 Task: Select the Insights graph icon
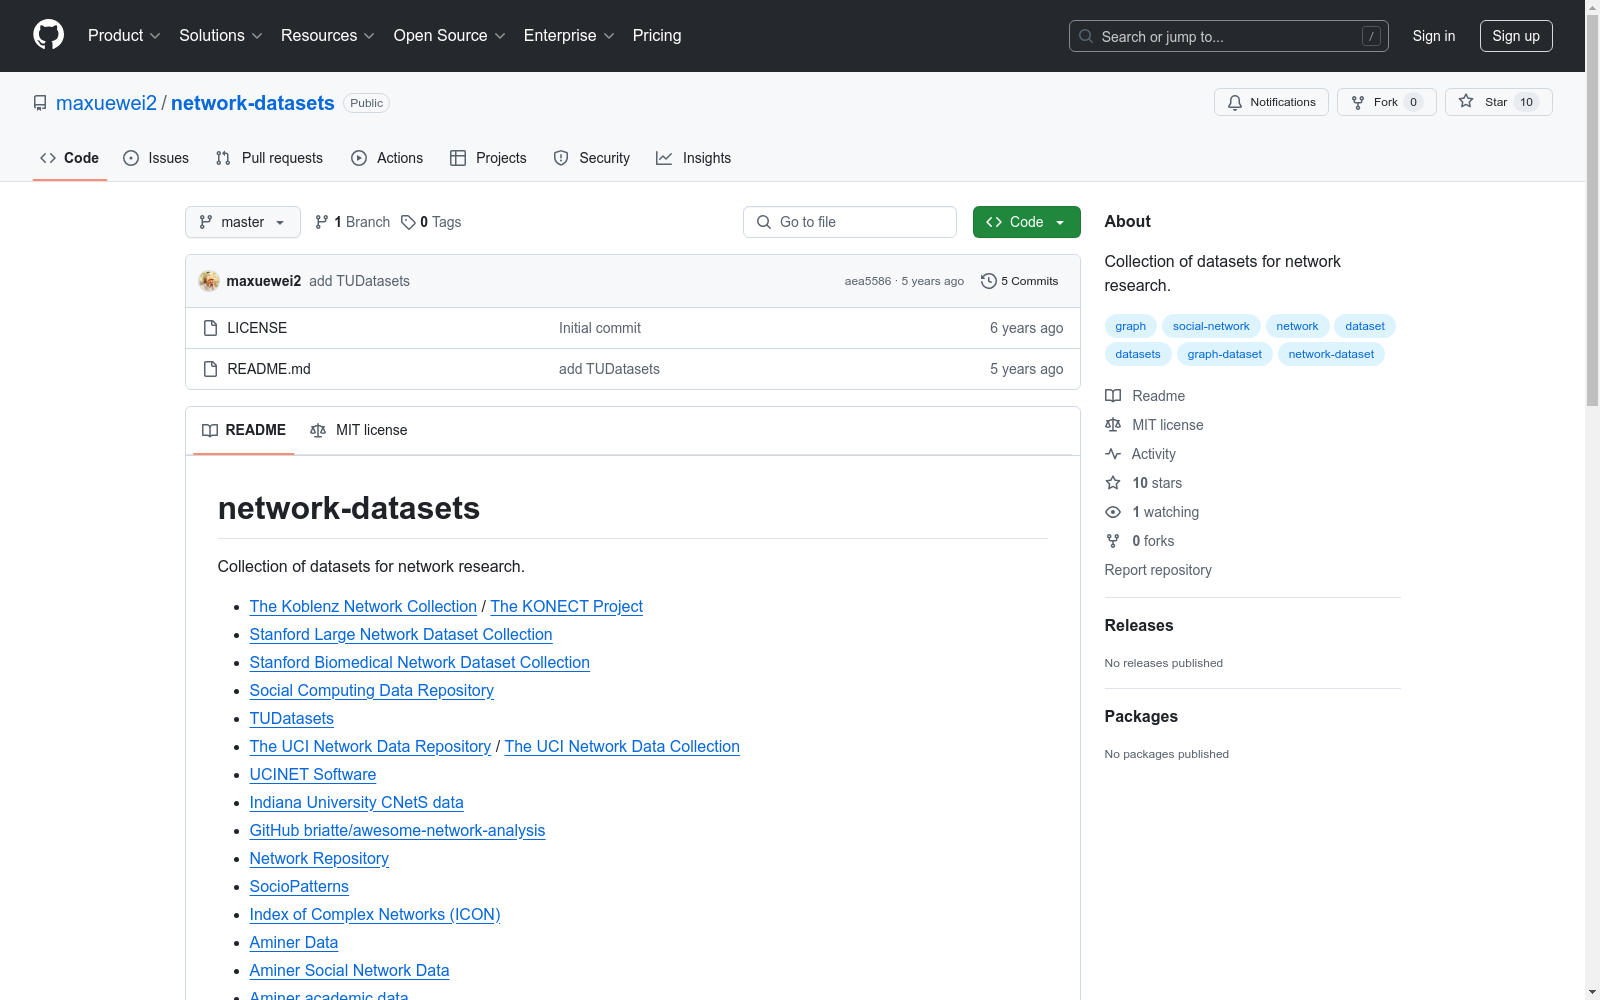664,158
